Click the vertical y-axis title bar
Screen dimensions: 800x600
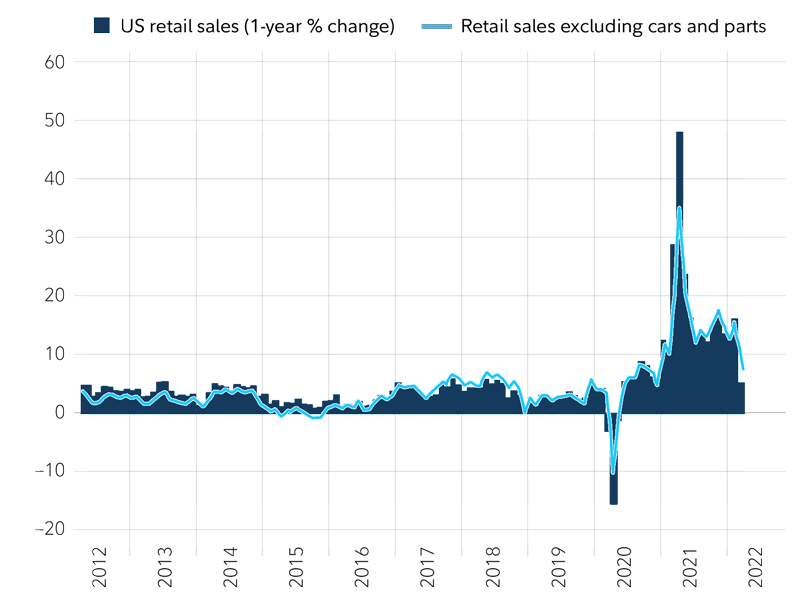[52, 294]
